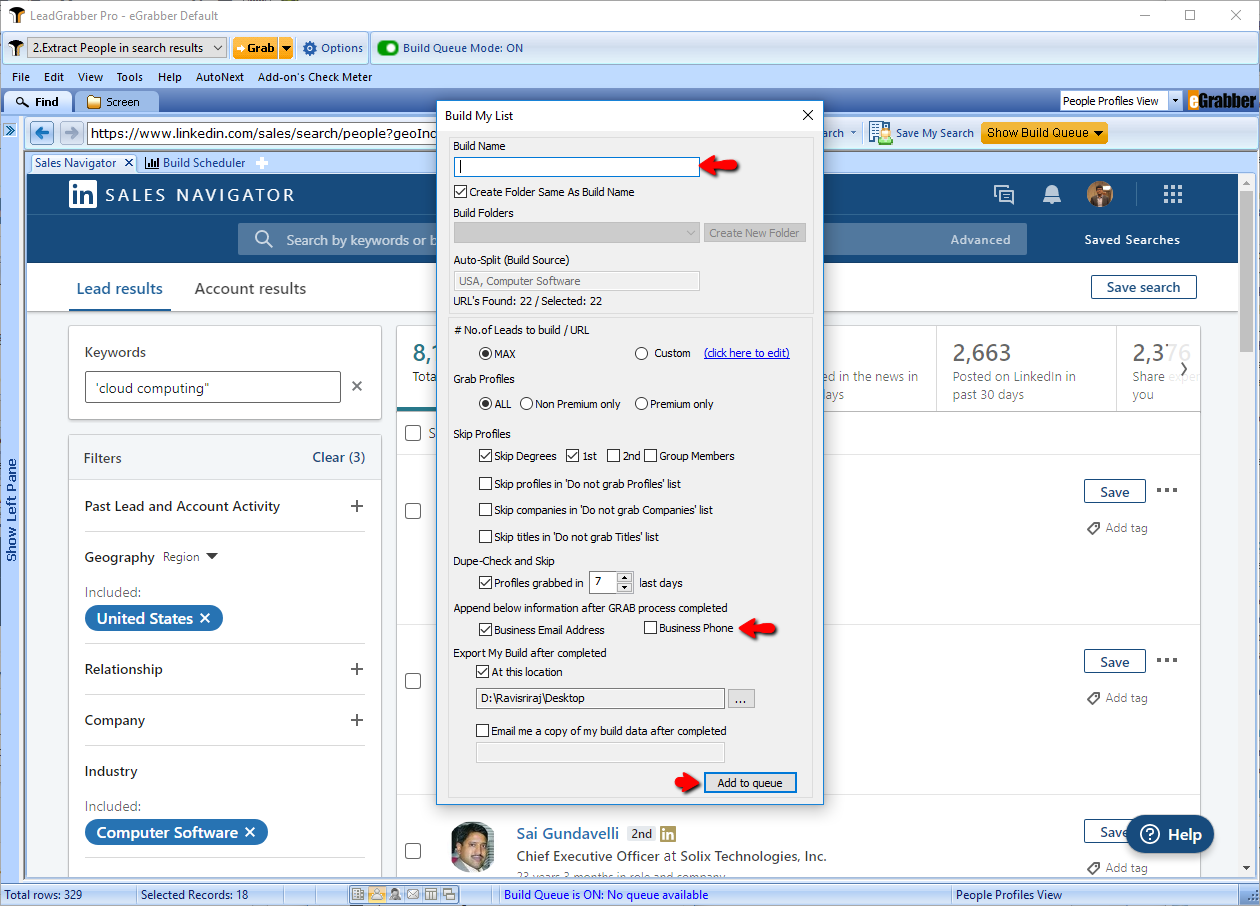Click the Build Name input field
This screenshot has width=1260, height=906.
(x=576, y=167)
